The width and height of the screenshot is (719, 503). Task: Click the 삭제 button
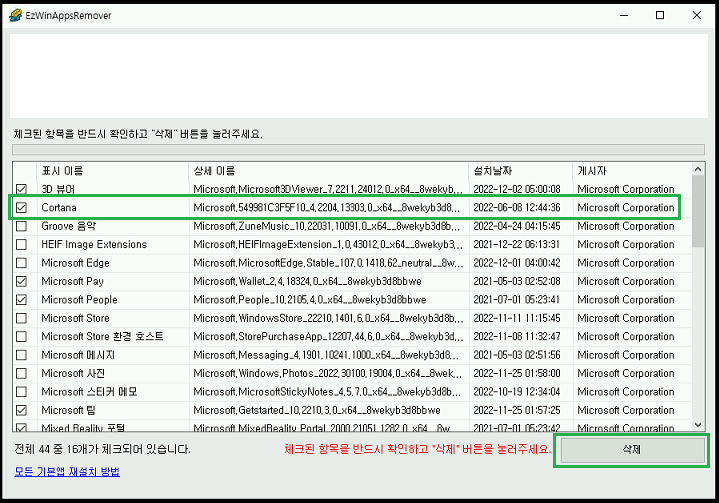click(x=632, y=450)
